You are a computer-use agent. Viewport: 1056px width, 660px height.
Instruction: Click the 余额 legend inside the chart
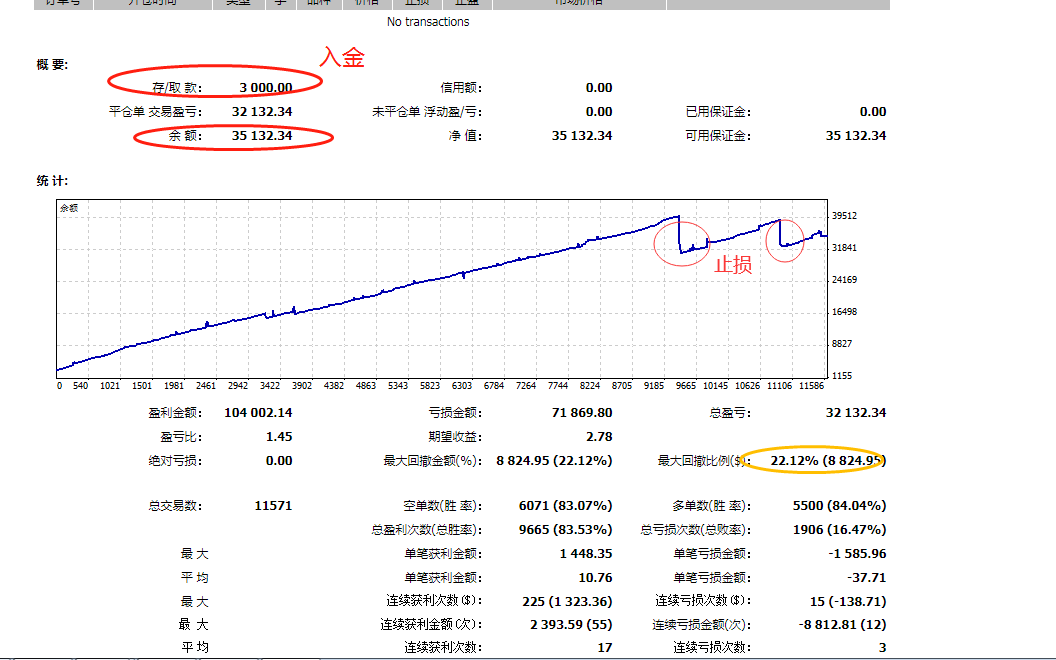pos(69,208)
